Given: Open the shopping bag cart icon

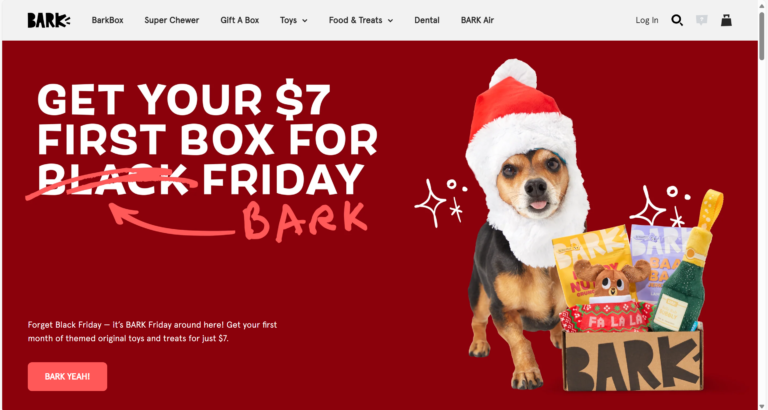Looking at the screenshot, I should click(726, 20).
